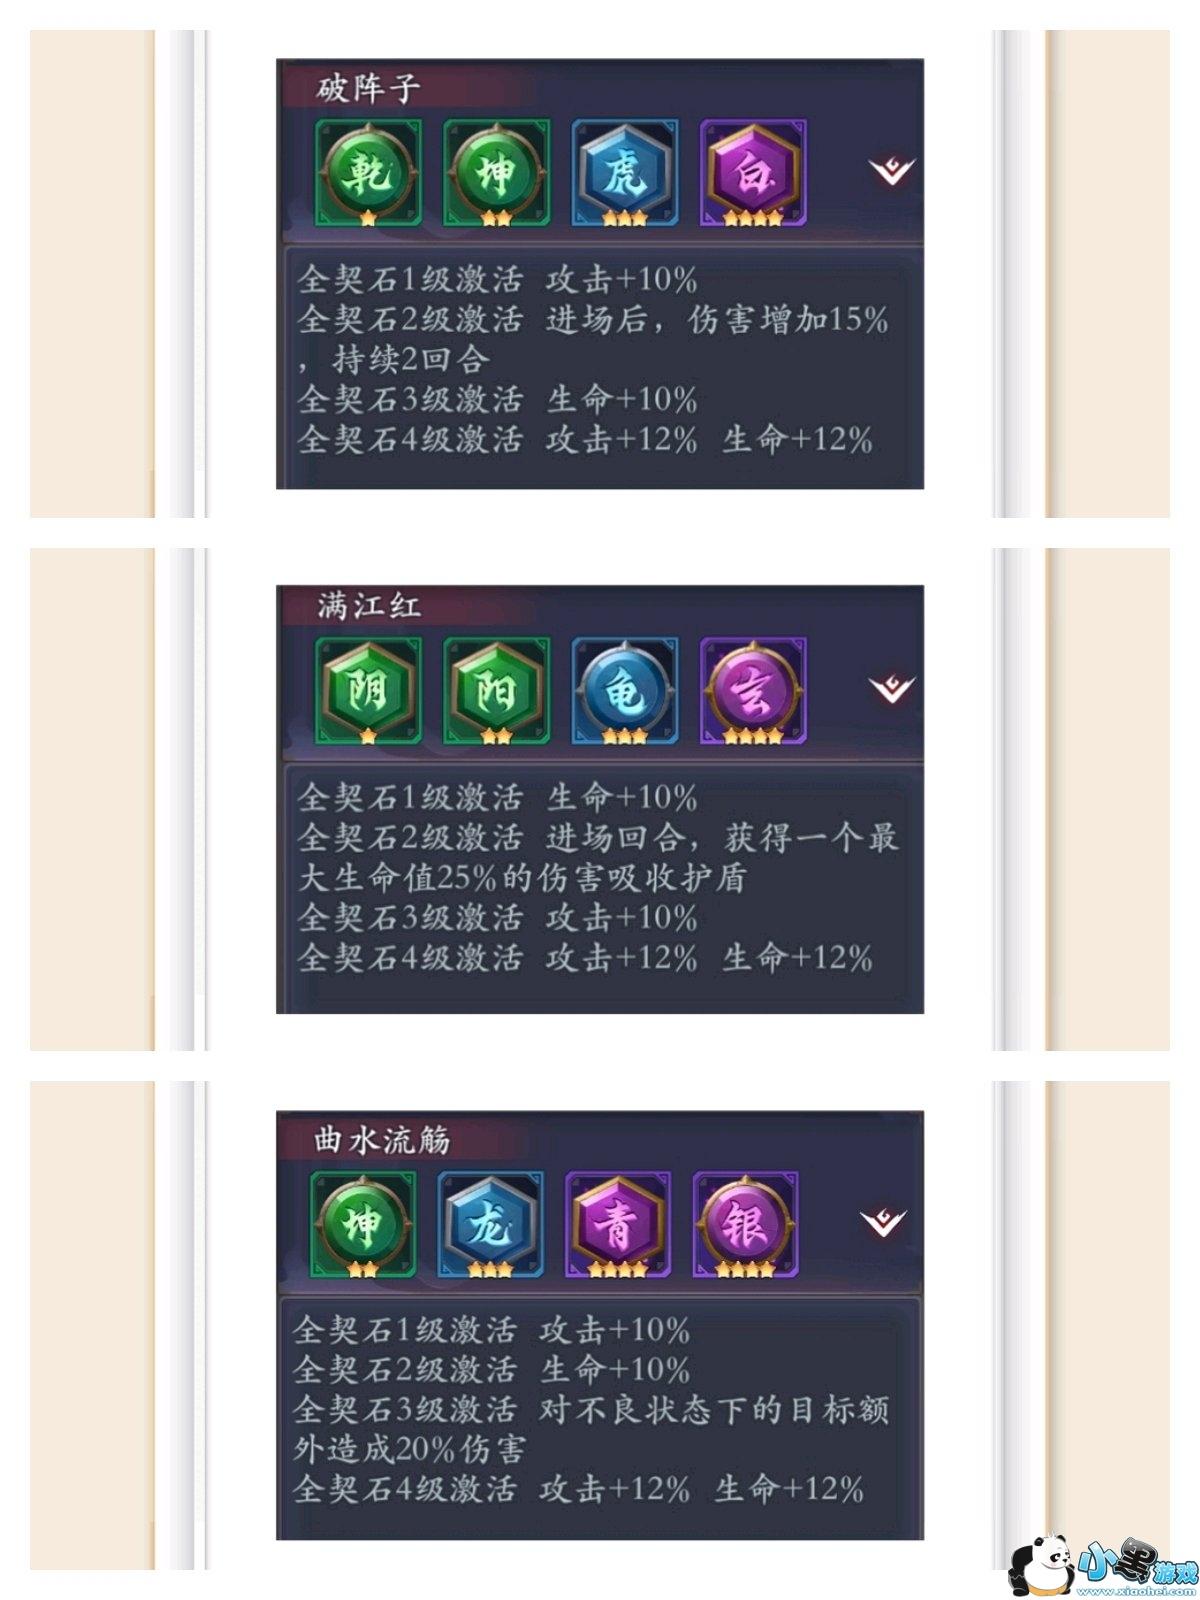Click the 满江红 set title header
The height and width of the screenshot is (1600, 1200).
click(369, 606)
